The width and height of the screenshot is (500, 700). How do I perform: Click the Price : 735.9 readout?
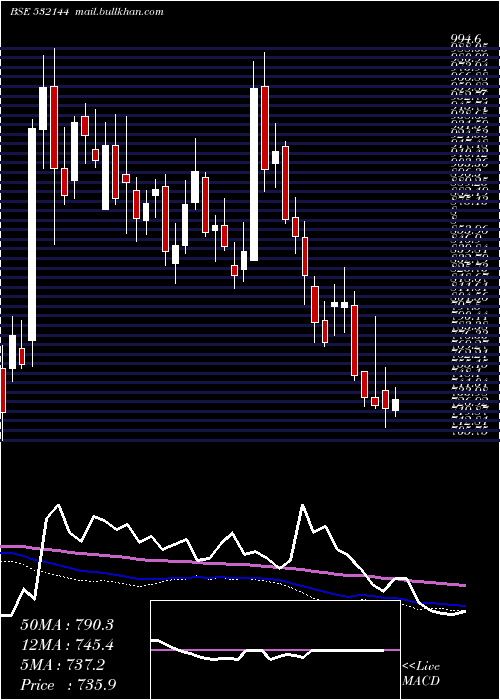[x=68, y=685]
